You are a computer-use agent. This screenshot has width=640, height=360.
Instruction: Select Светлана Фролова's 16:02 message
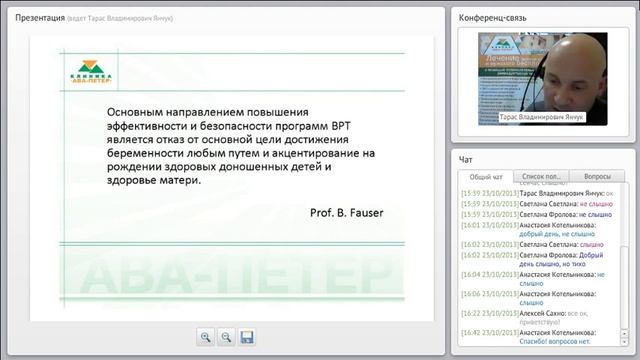[540, 259]
